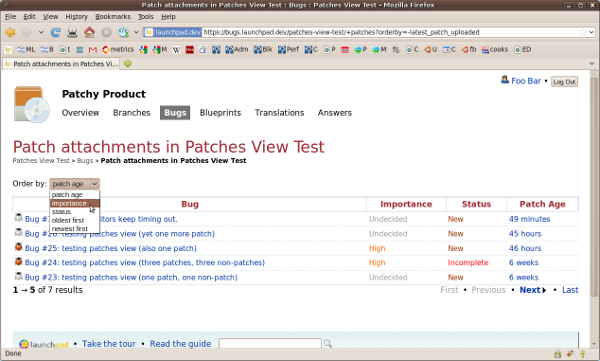Open the Order by patch age dropdown
The height and width of the screenshot is (361, 600).
(75, 184)
